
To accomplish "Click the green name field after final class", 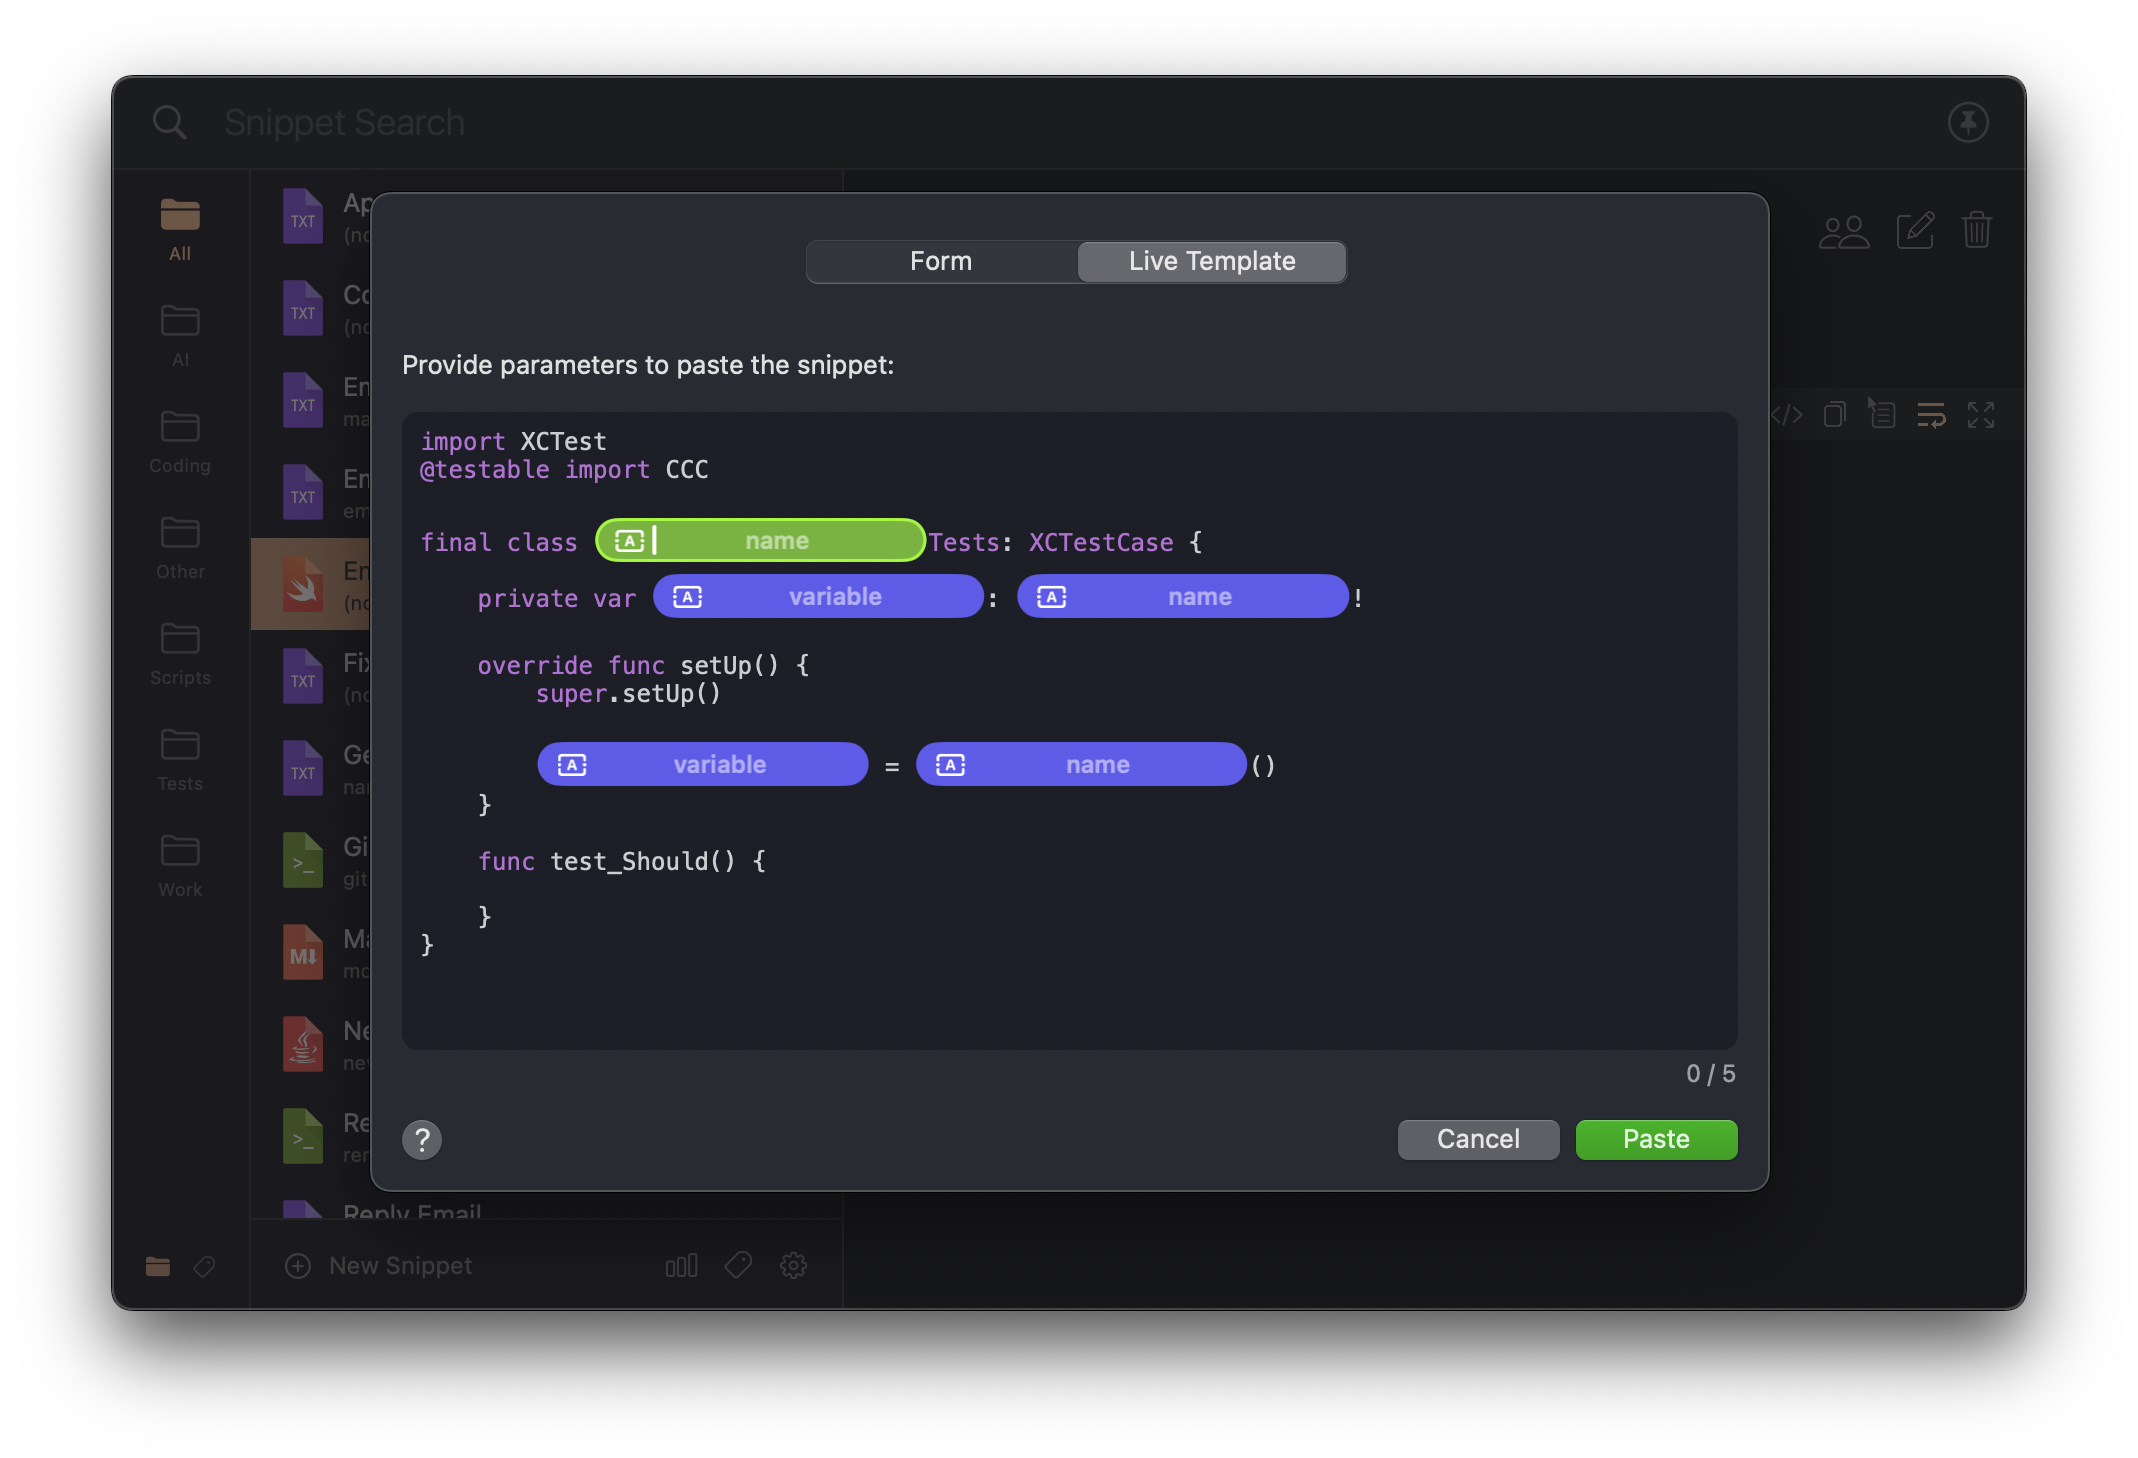I will 760,541.
